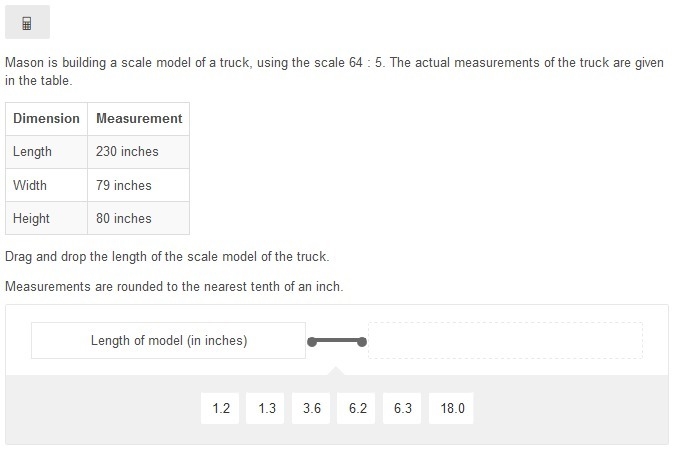Click the right dot of the connector
Screen dimensions: 675x449
[362, 342]
